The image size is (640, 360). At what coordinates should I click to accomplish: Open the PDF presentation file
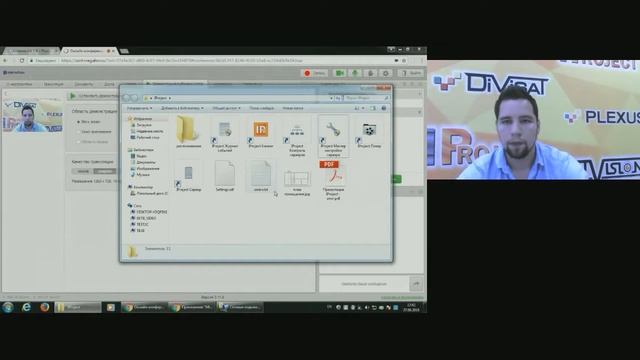click(333, 180)
